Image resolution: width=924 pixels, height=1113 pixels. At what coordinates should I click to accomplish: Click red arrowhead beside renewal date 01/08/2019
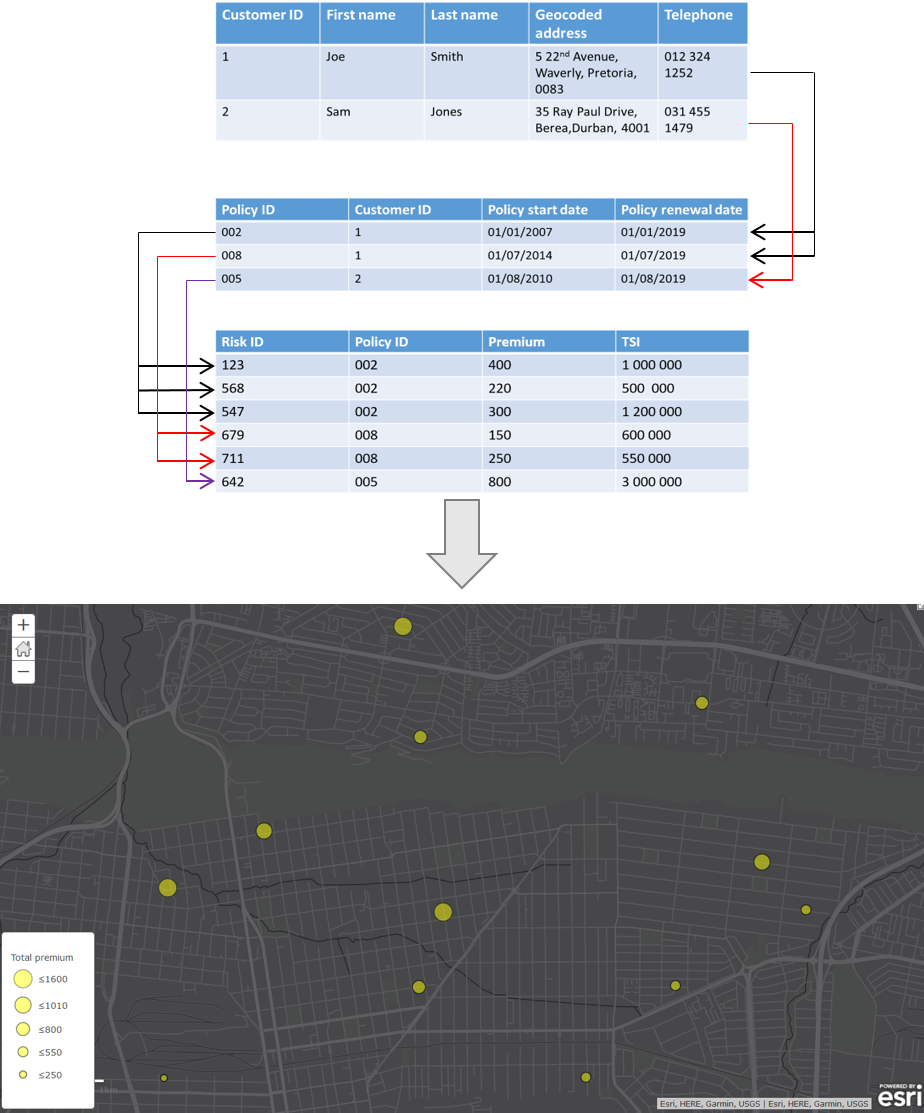(757, 280)
